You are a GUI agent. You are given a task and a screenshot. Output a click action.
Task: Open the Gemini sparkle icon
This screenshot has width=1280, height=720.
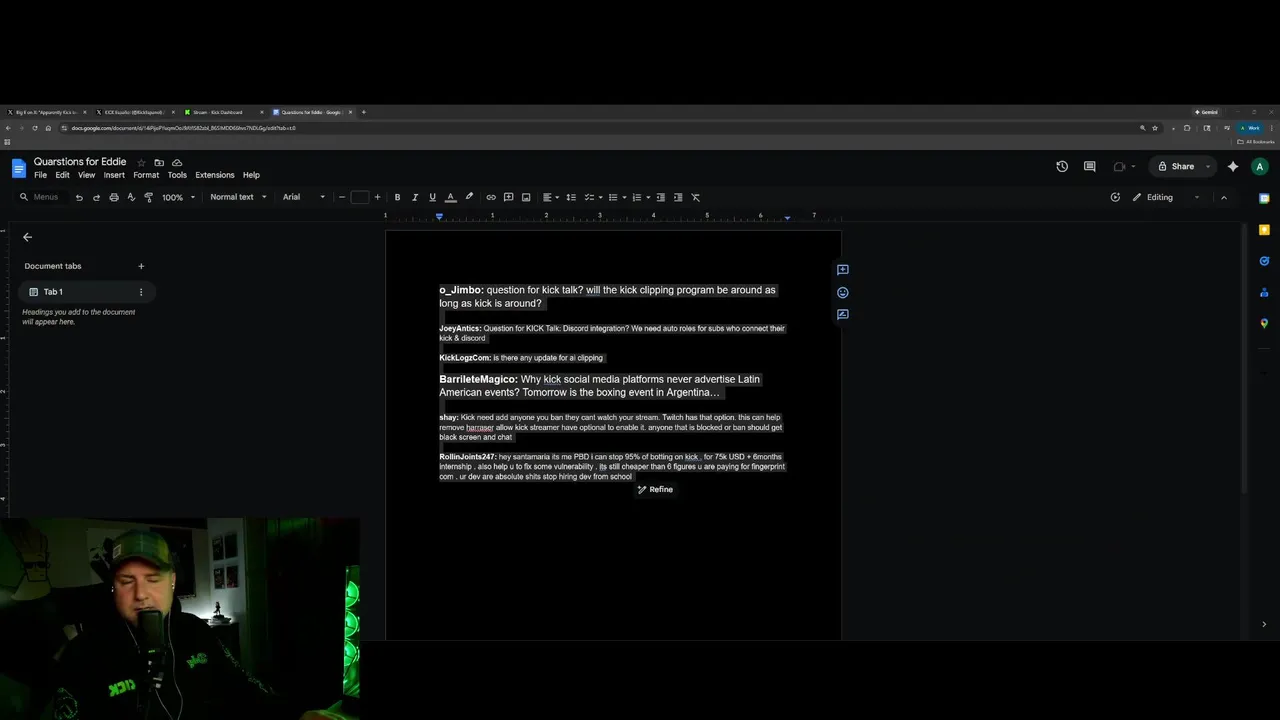tap(1233, 167)
